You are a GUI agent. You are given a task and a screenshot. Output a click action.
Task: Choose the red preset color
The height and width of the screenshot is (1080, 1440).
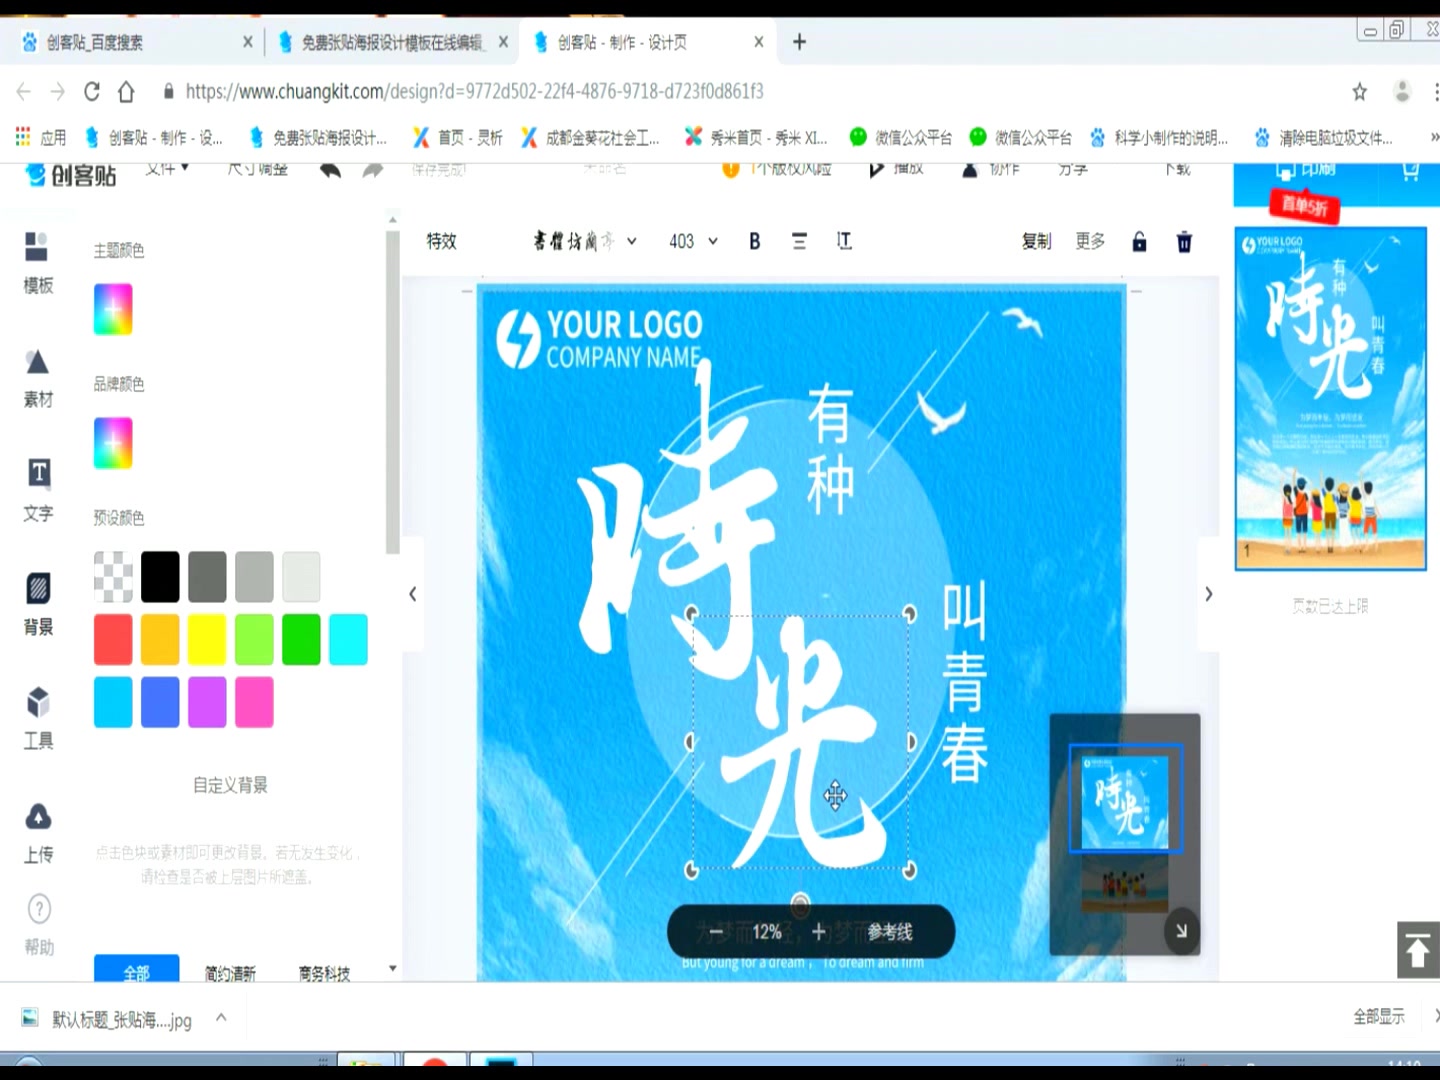pyautogui.click(x=113, y=640)
